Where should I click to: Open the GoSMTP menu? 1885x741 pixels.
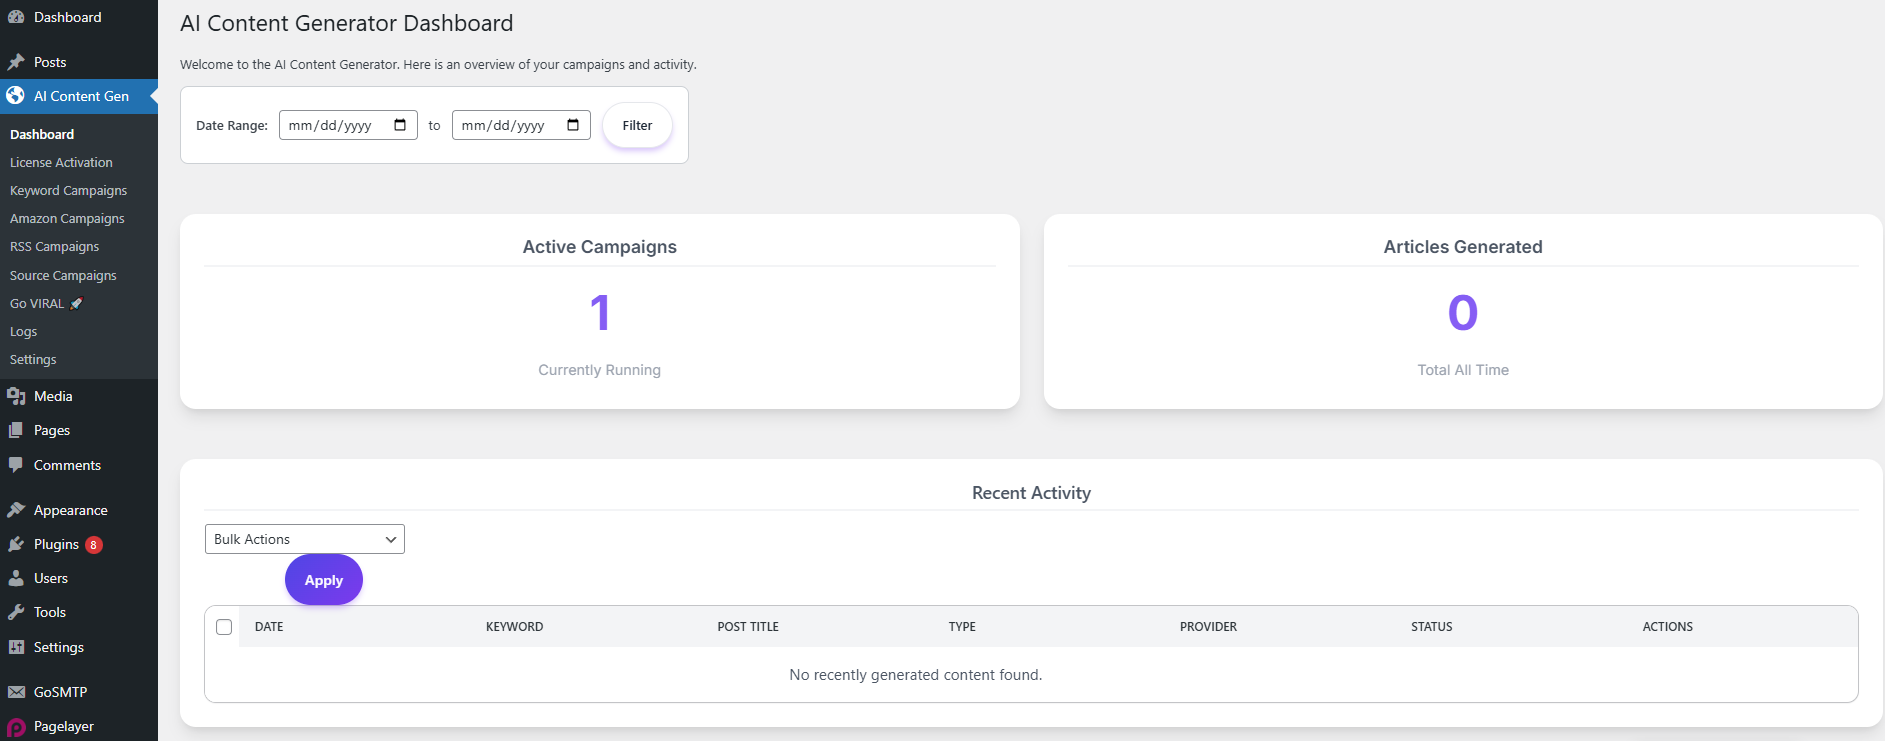[x=79, y=692]
